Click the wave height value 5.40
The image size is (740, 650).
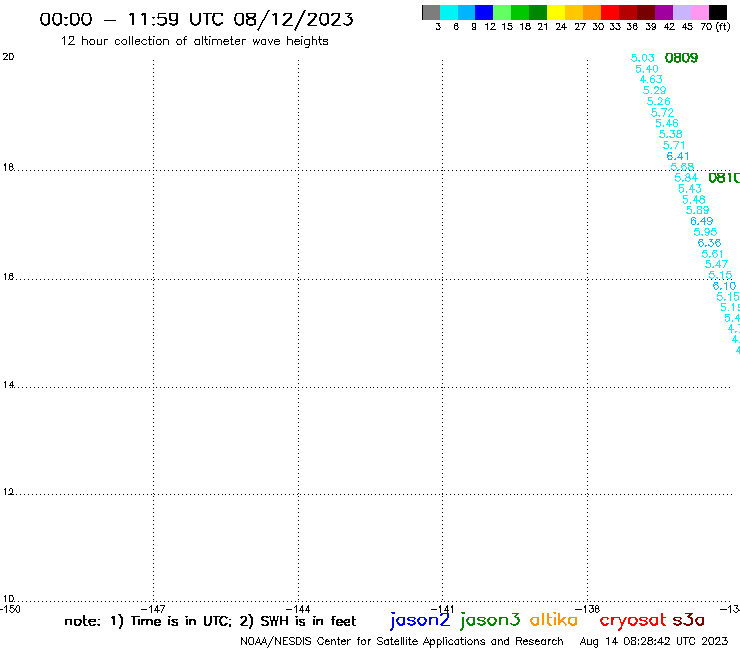pos(647,69)
